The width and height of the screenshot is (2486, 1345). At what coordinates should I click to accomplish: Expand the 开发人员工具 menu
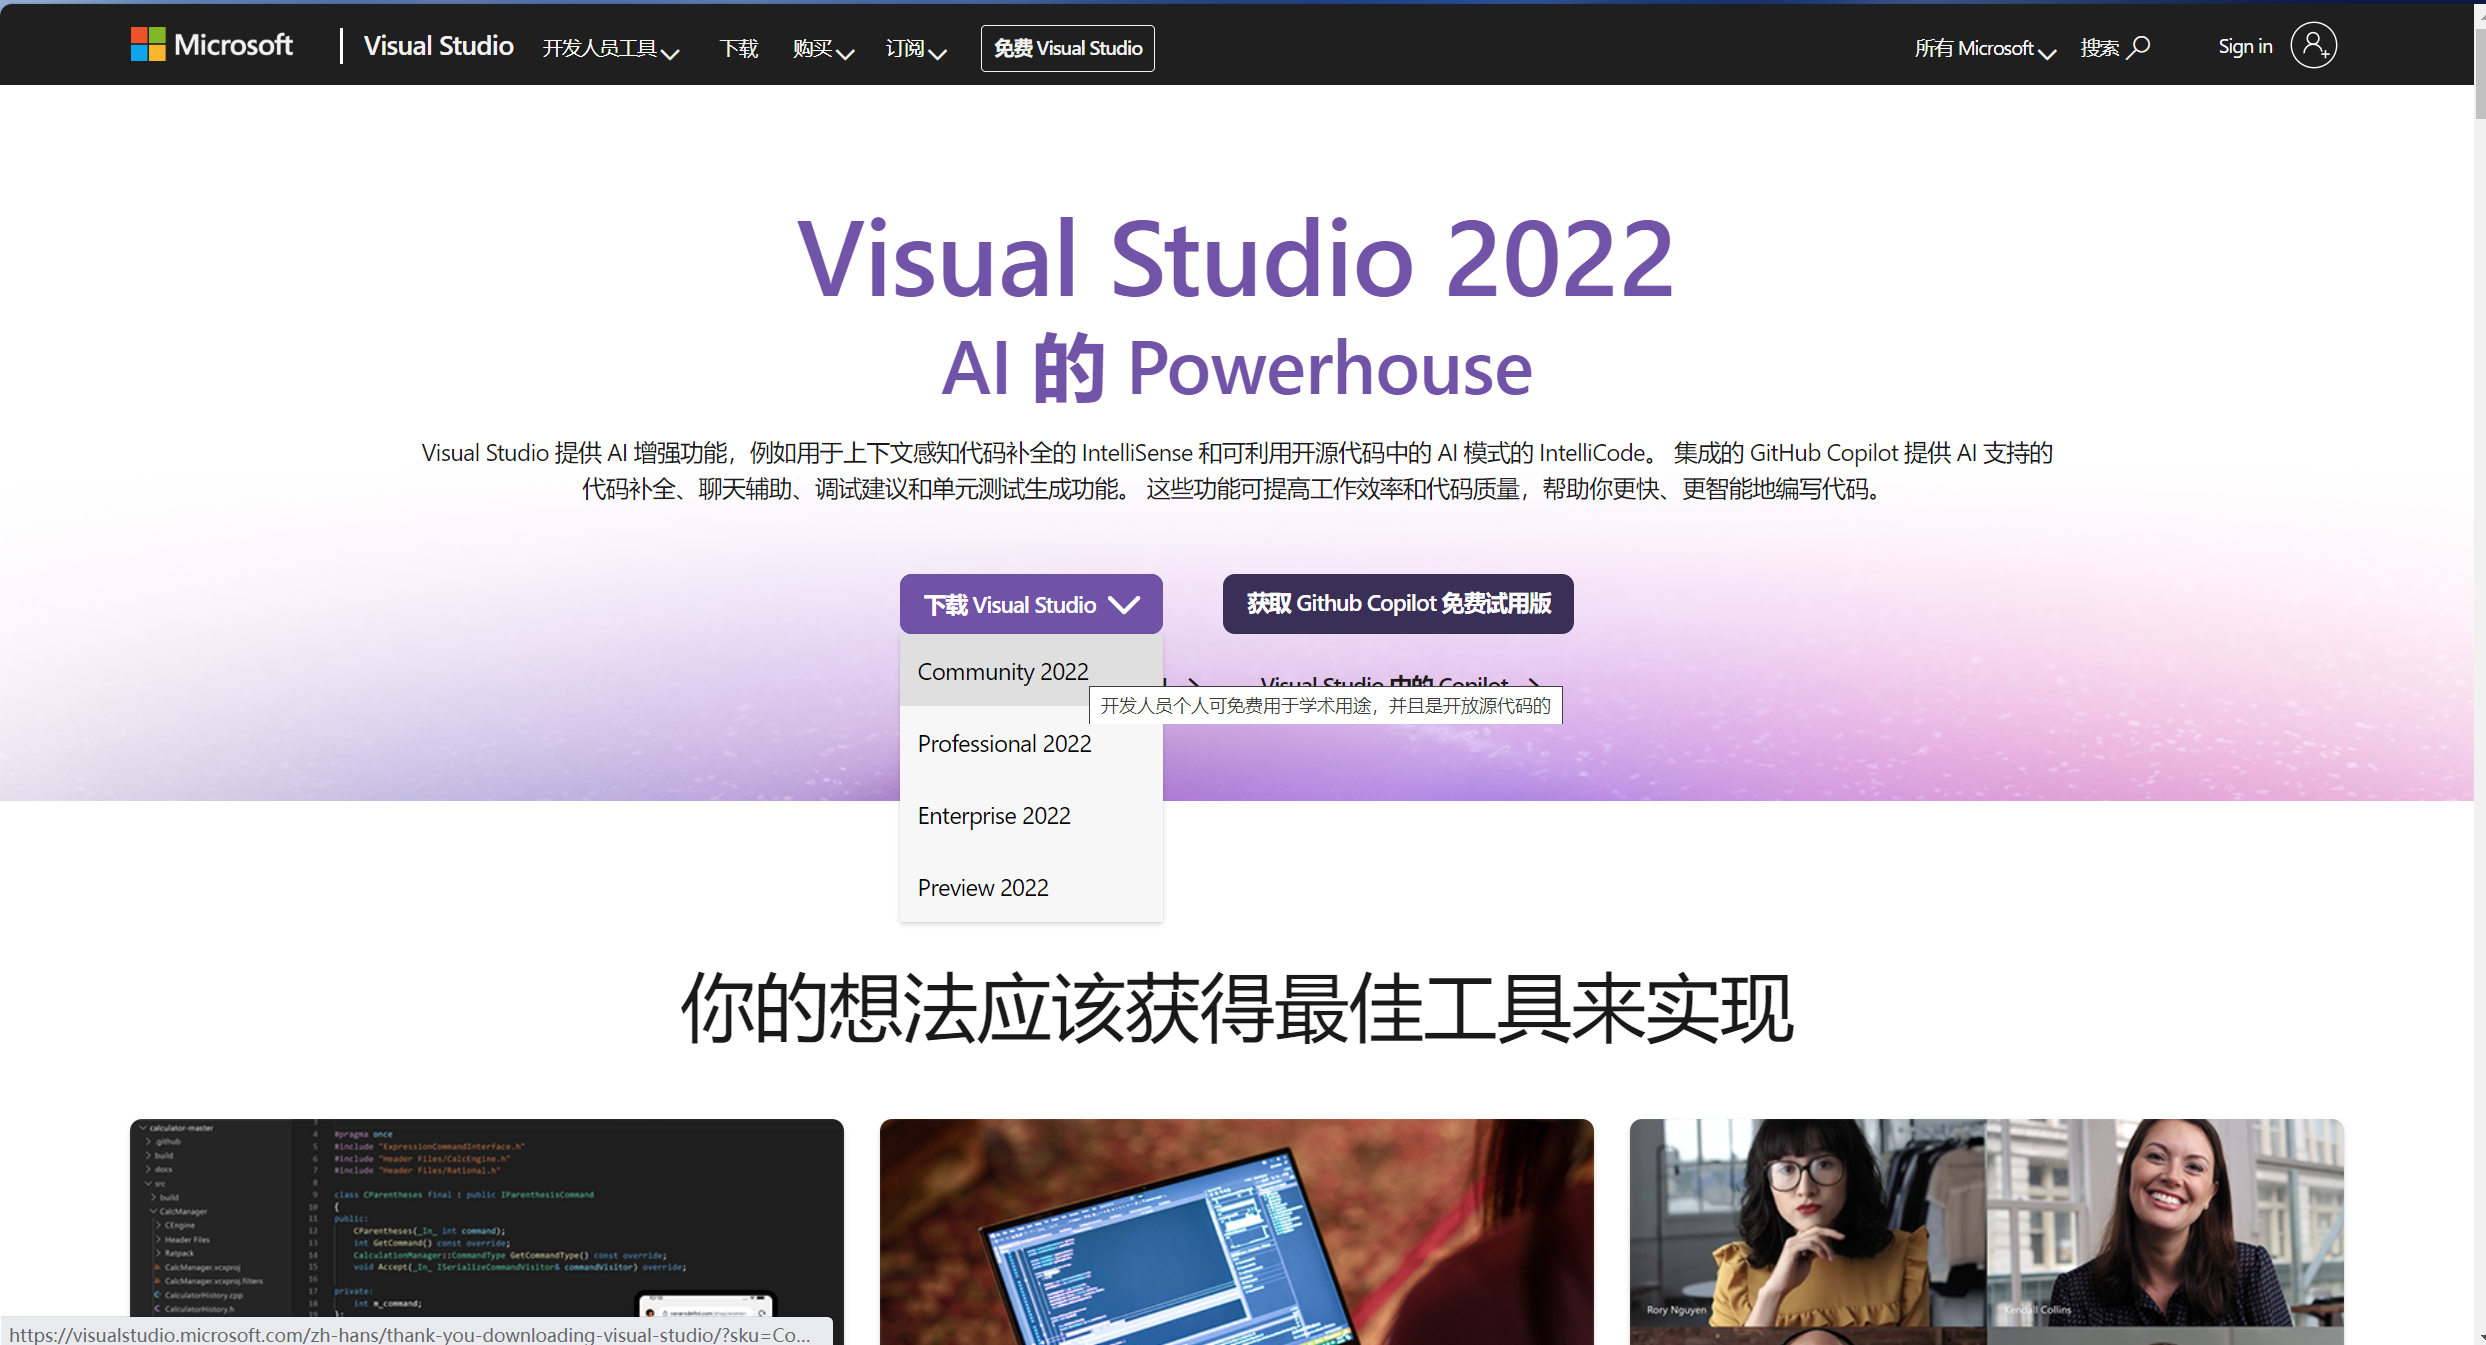click(610, 49)
